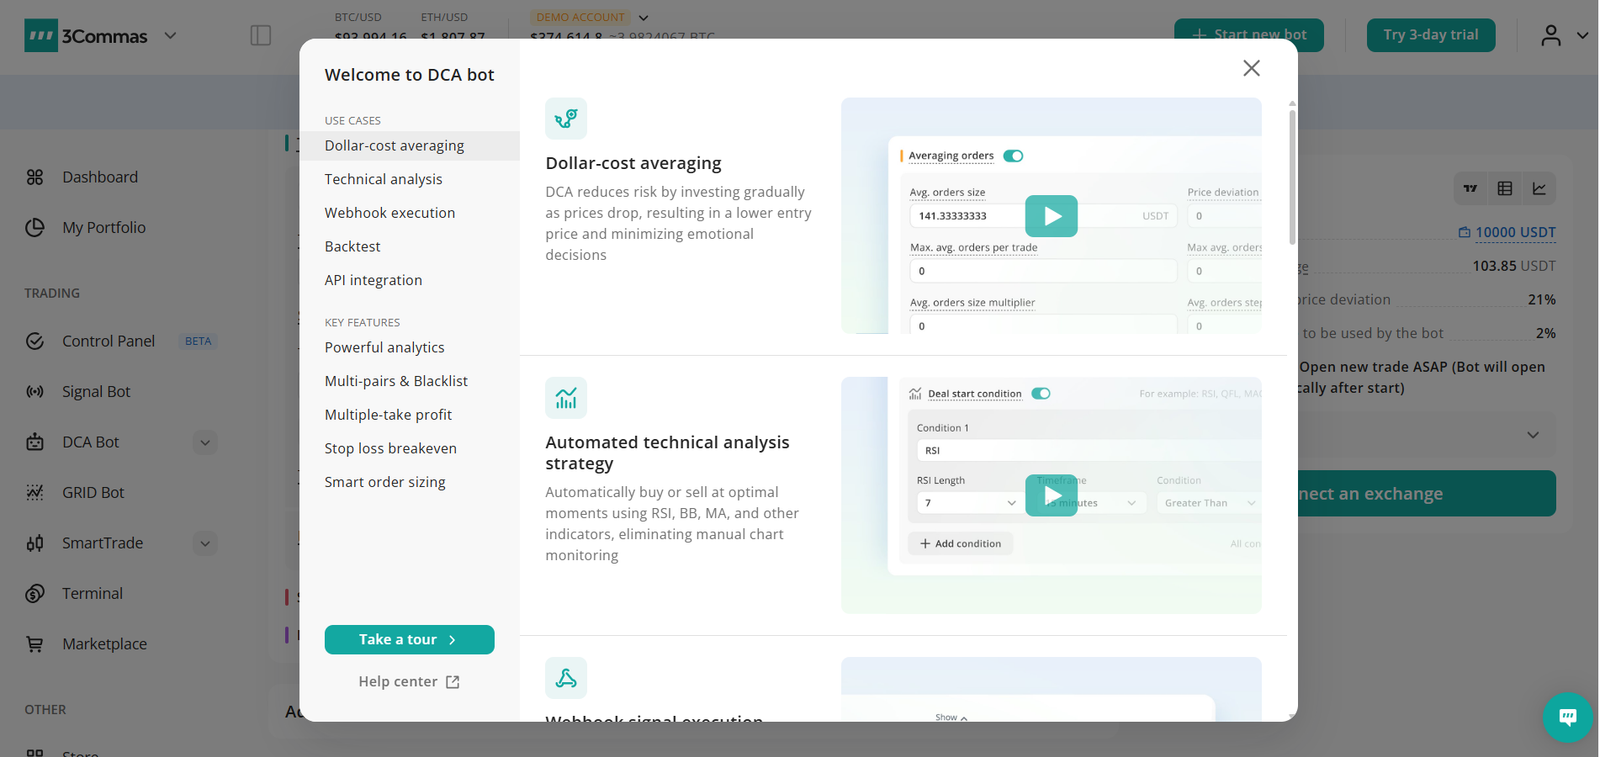Click the modal's vertical scrollbar
This screenshot has width=1600, height=757.
pyautogui.click(x=1292, y=176)
